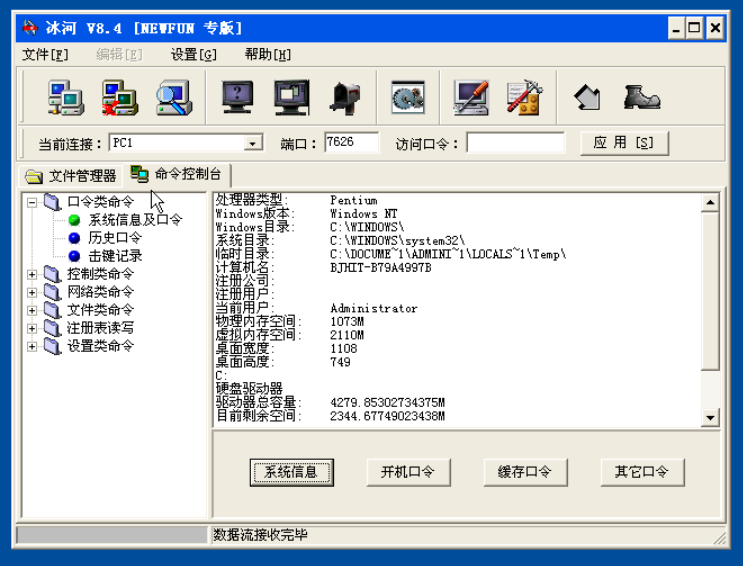
Task: Click the 'Administrator' current user value
Action: pyautogui.click(x=374, y=309)
